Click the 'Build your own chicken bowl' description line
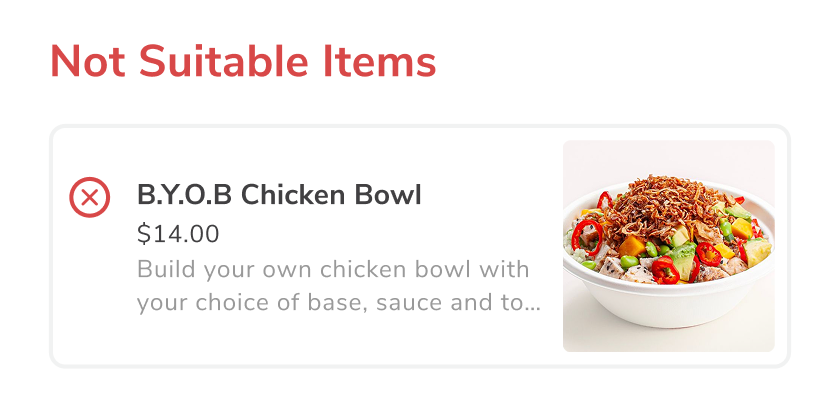Image resolution: width=840 pixels, height=402 pixels. (x=333, y=269)
